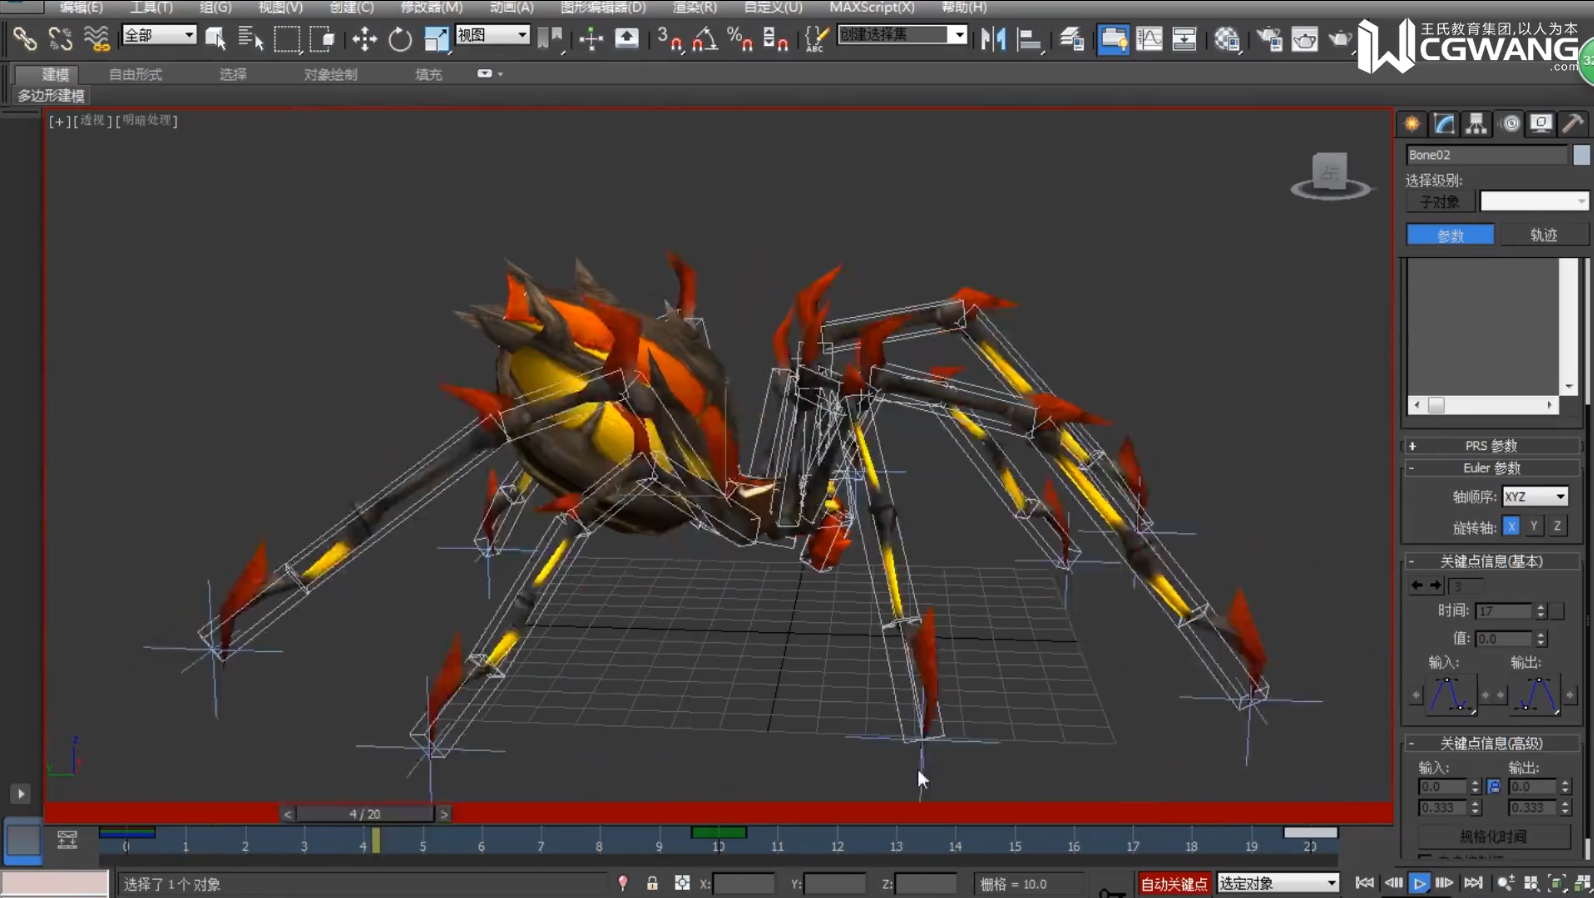The width and height of the screenshot is (1594, 898).
Task: Activate the Select and Move tool
Action: pyautogui.click(x=364, y=39)
